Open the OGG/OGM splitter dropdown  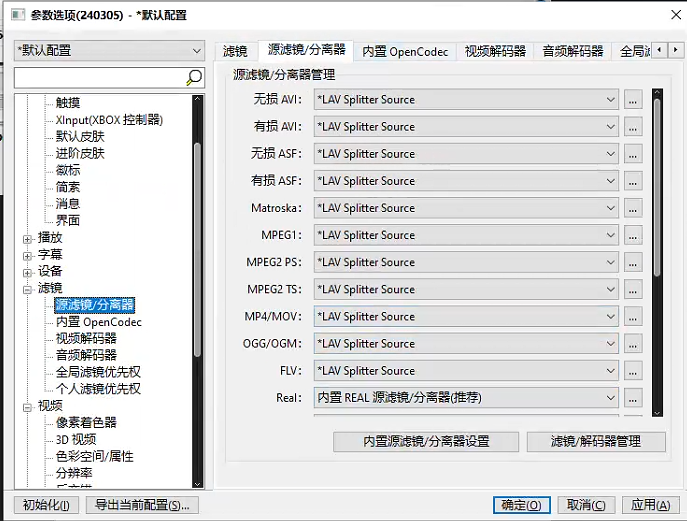tap(466, 344)
